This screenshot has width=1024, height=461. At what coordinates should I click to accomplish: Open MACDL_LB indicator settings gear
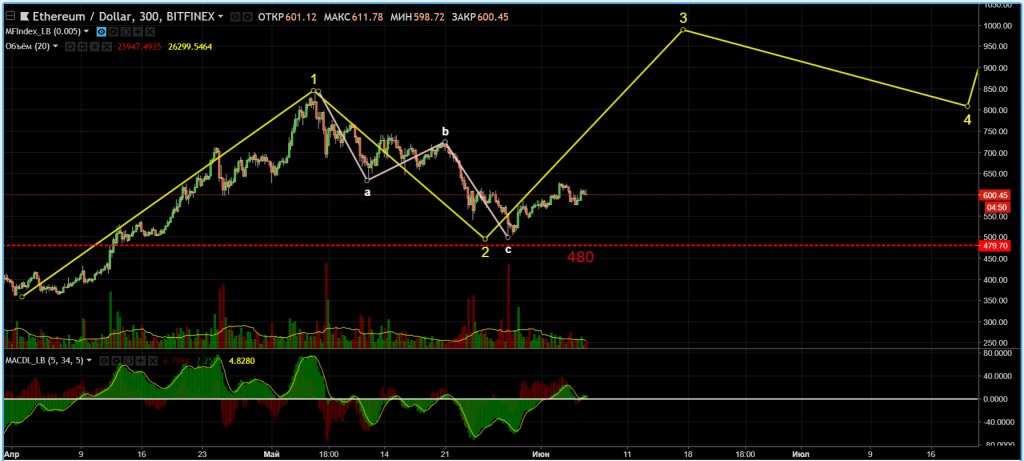[116, 361]
